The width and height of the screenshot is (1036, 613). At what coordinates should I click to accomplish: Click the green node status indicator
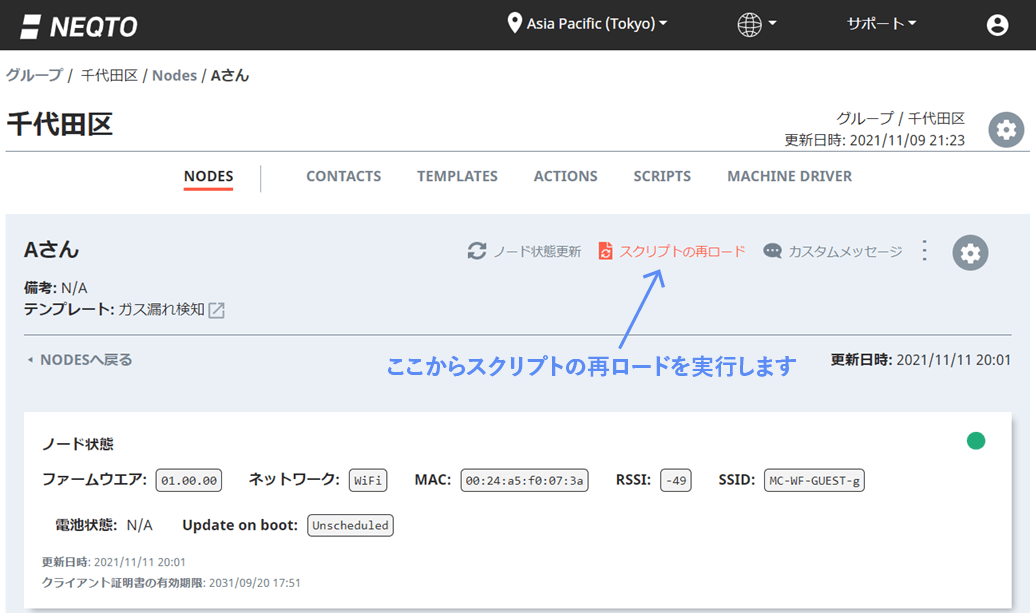click(x=976, y=440)
